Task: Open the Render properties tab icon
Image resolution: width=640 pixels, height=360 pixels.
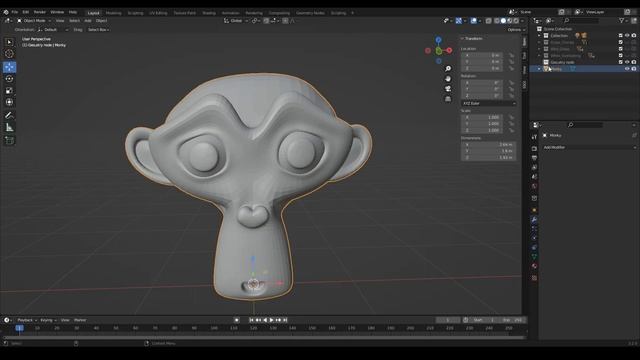Action: click(x=534, y=149)
